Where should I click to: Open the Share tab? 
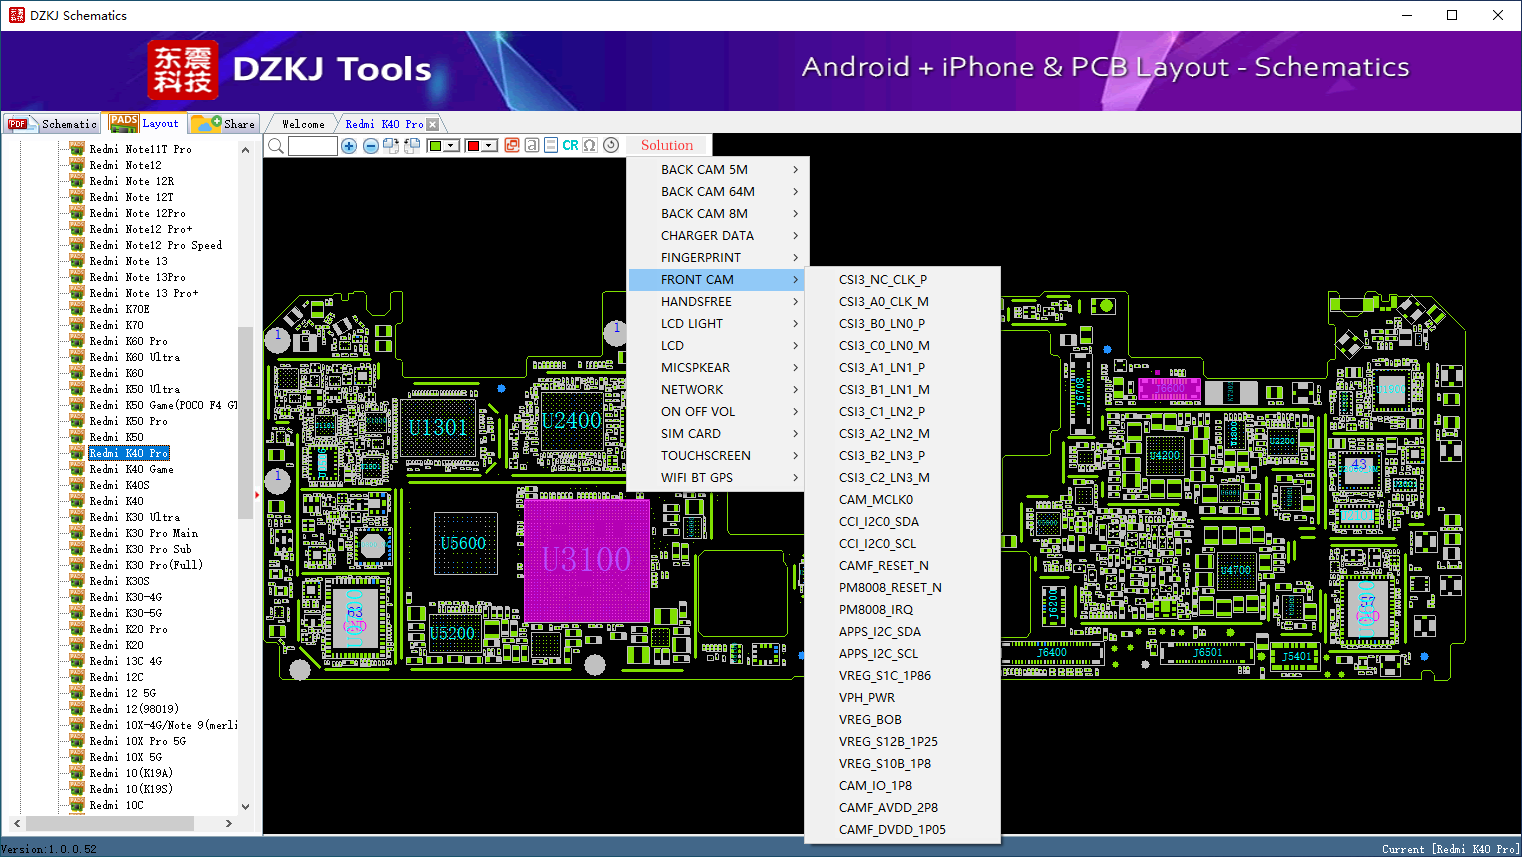[225, 124]
